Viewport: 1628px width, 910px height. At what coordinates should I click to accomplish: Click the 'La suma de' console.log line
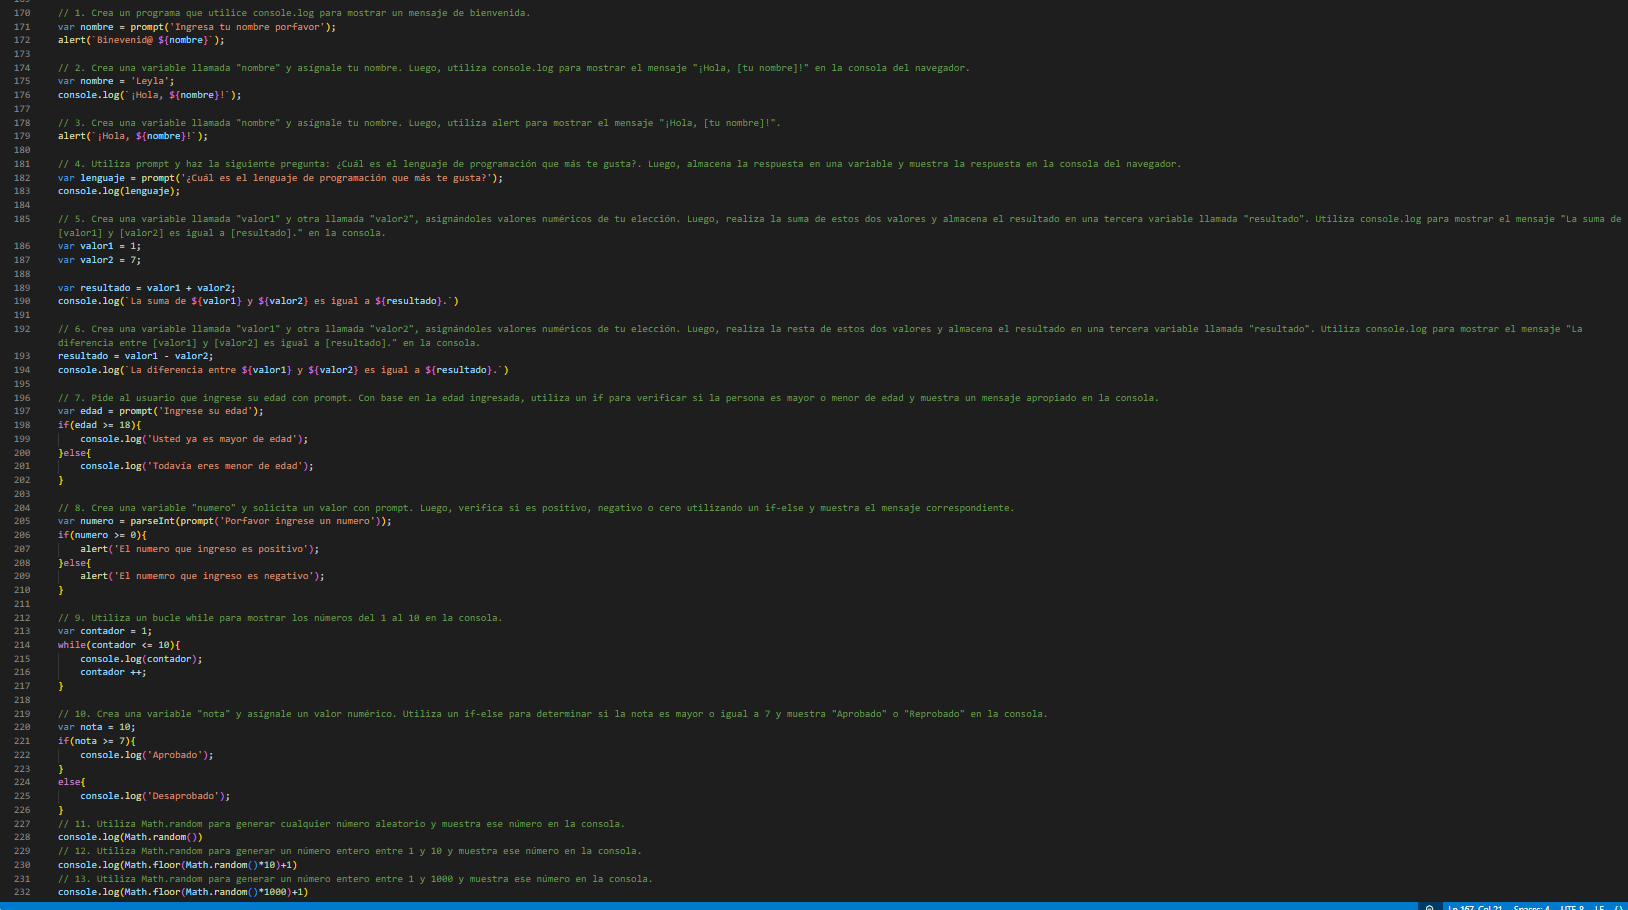[258, 301]
